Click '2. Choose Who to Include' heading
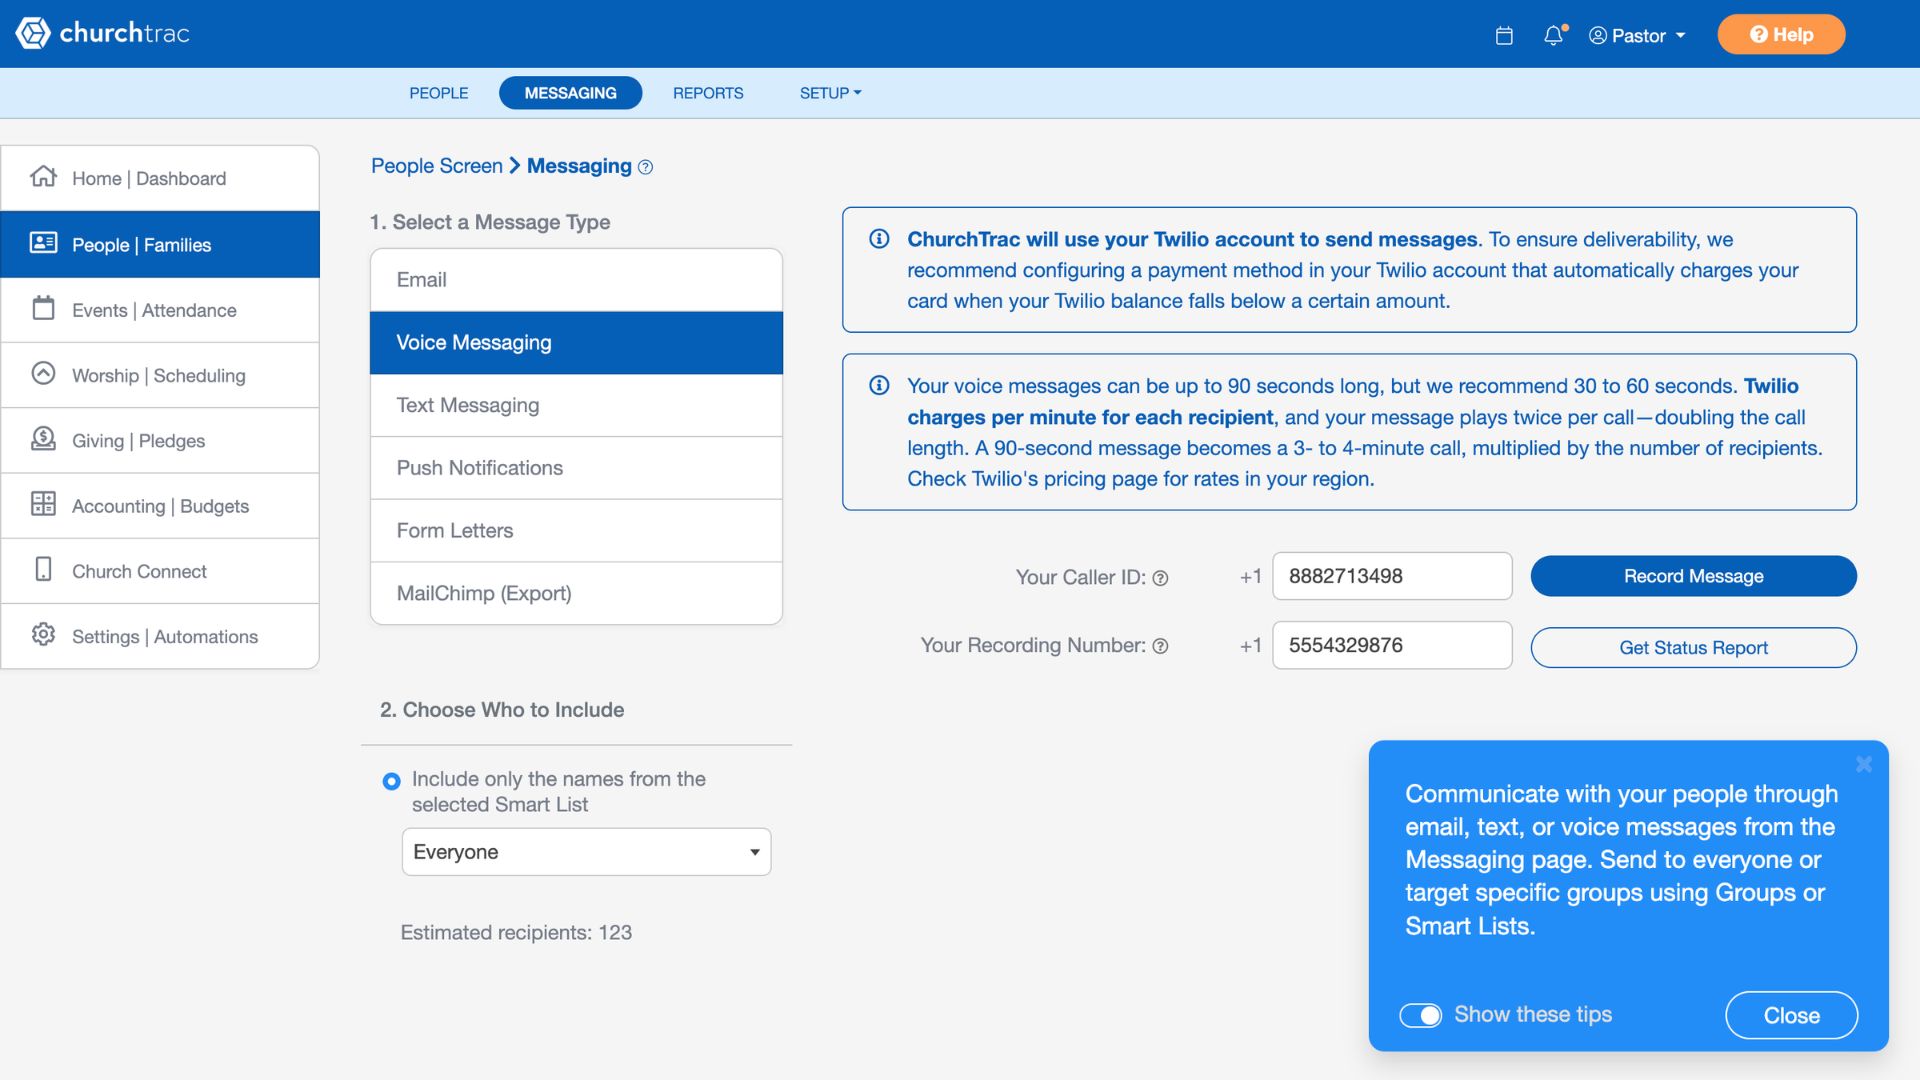 click(502, 710)
